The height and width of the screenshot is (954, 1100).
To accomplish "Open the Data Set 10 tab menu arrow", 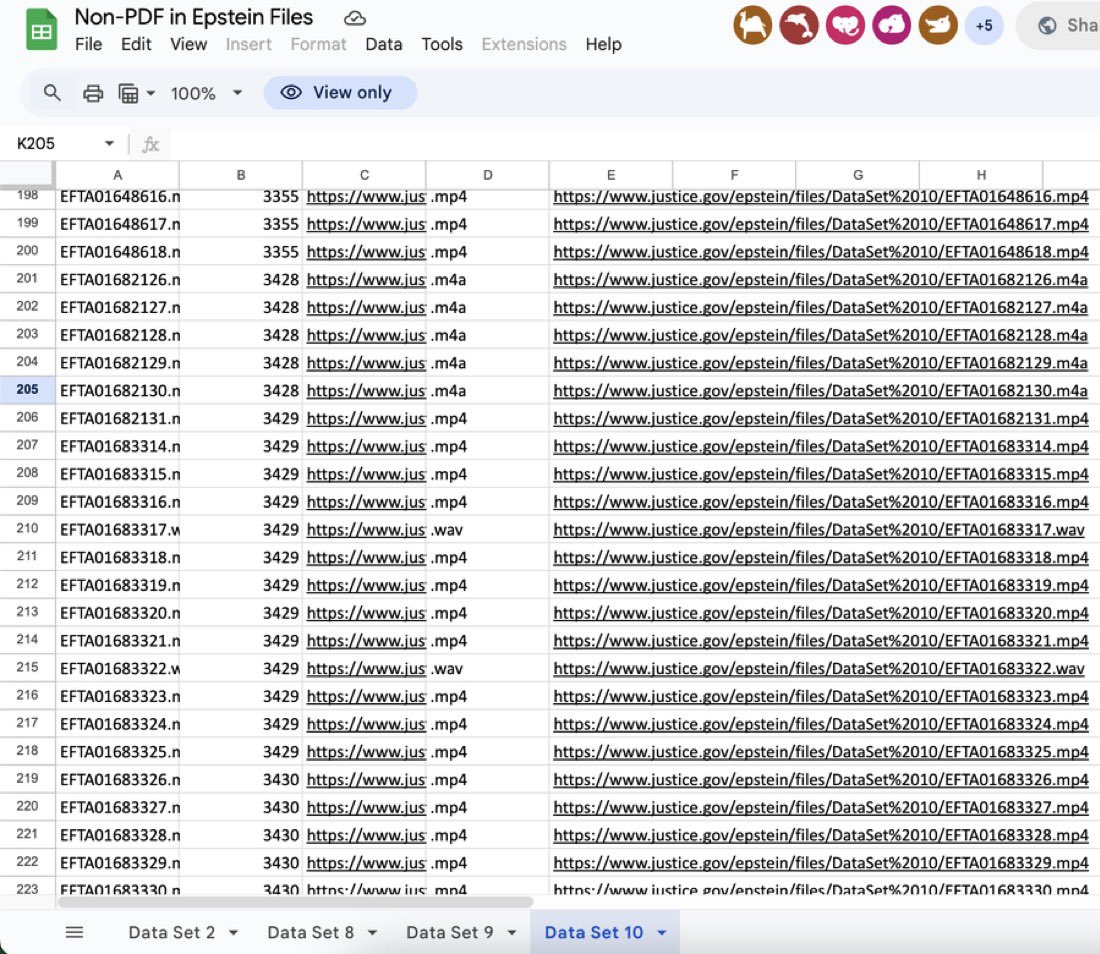I will (x=661, y=931).
